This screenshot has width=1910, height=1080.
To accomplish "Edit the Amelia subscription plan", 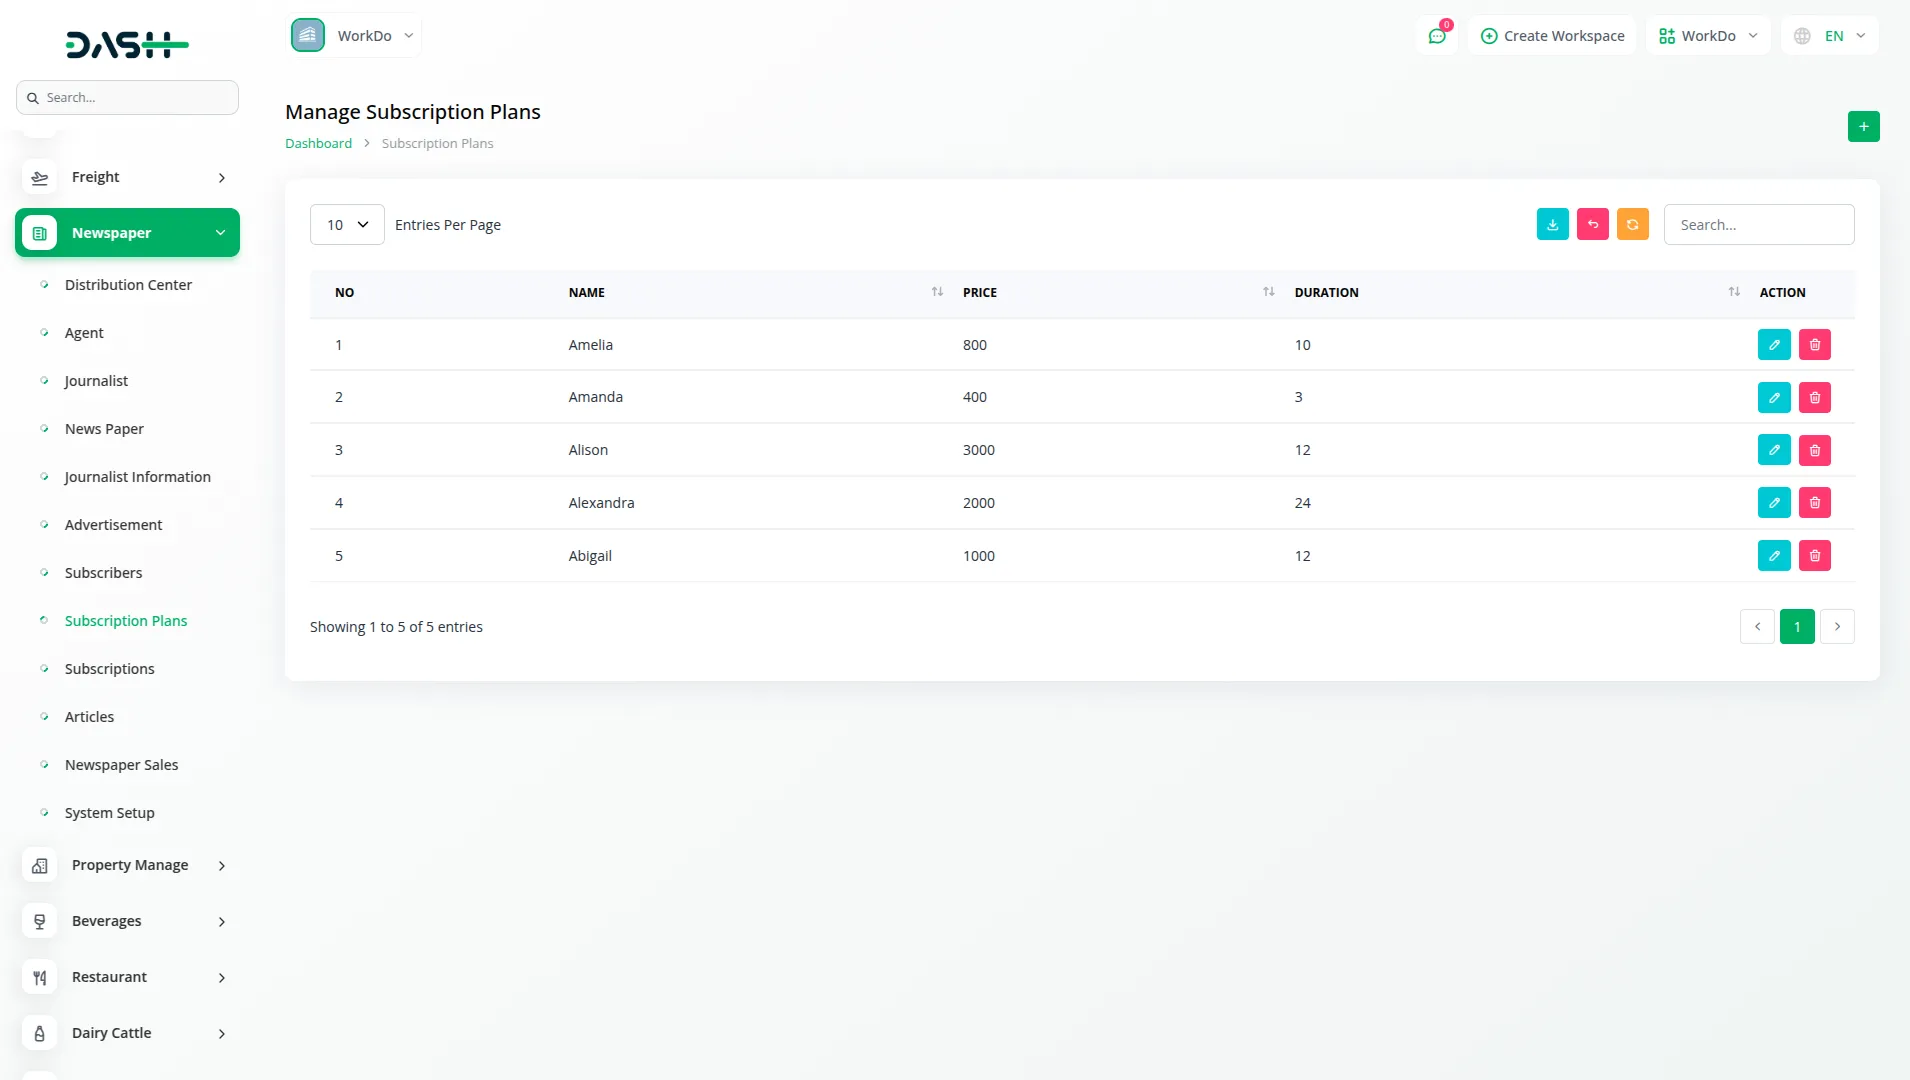I will click(x=1773, y=345).
